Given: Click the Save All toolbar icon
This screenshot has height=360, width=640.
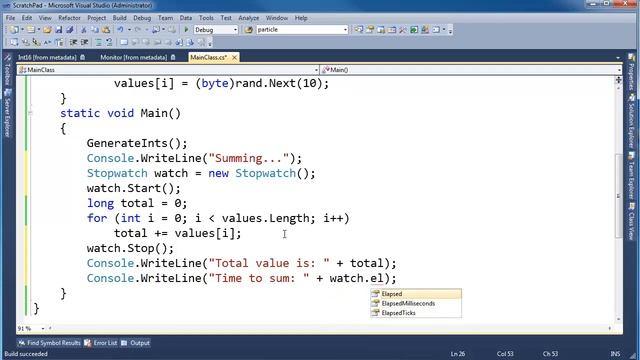Looking at the screenshot, I should 70,30.
